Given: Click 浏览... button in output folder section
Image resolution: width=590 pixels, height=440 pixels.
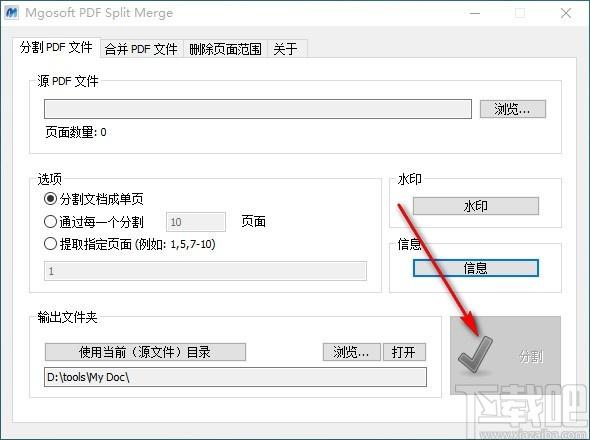Looking at the screenshot, I should (x=351, y=352).
